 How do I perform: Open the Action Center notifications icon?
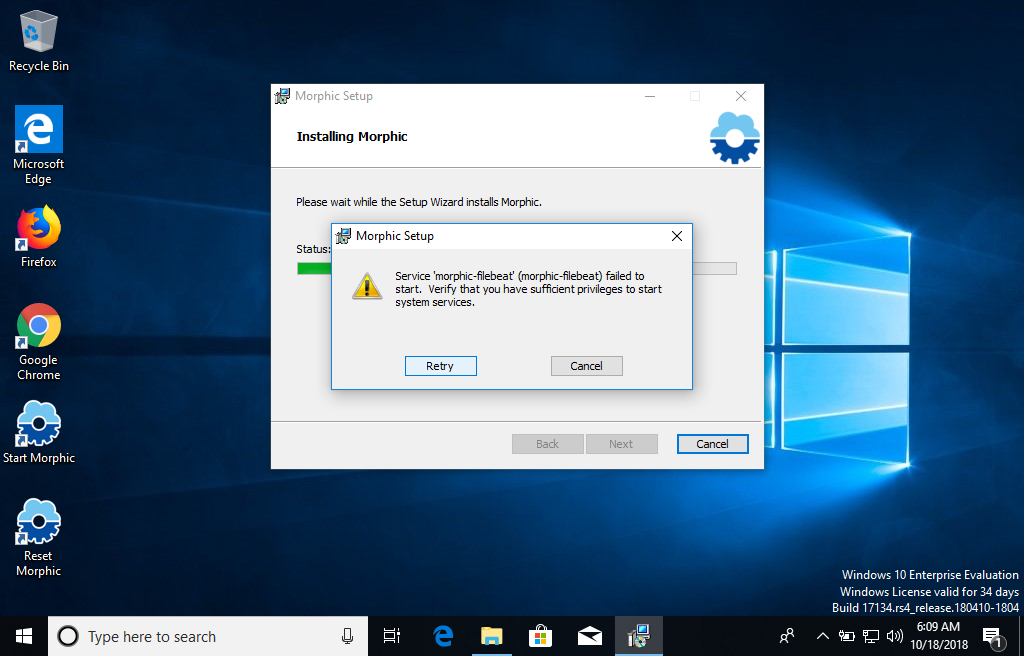(x=993, y=636)
